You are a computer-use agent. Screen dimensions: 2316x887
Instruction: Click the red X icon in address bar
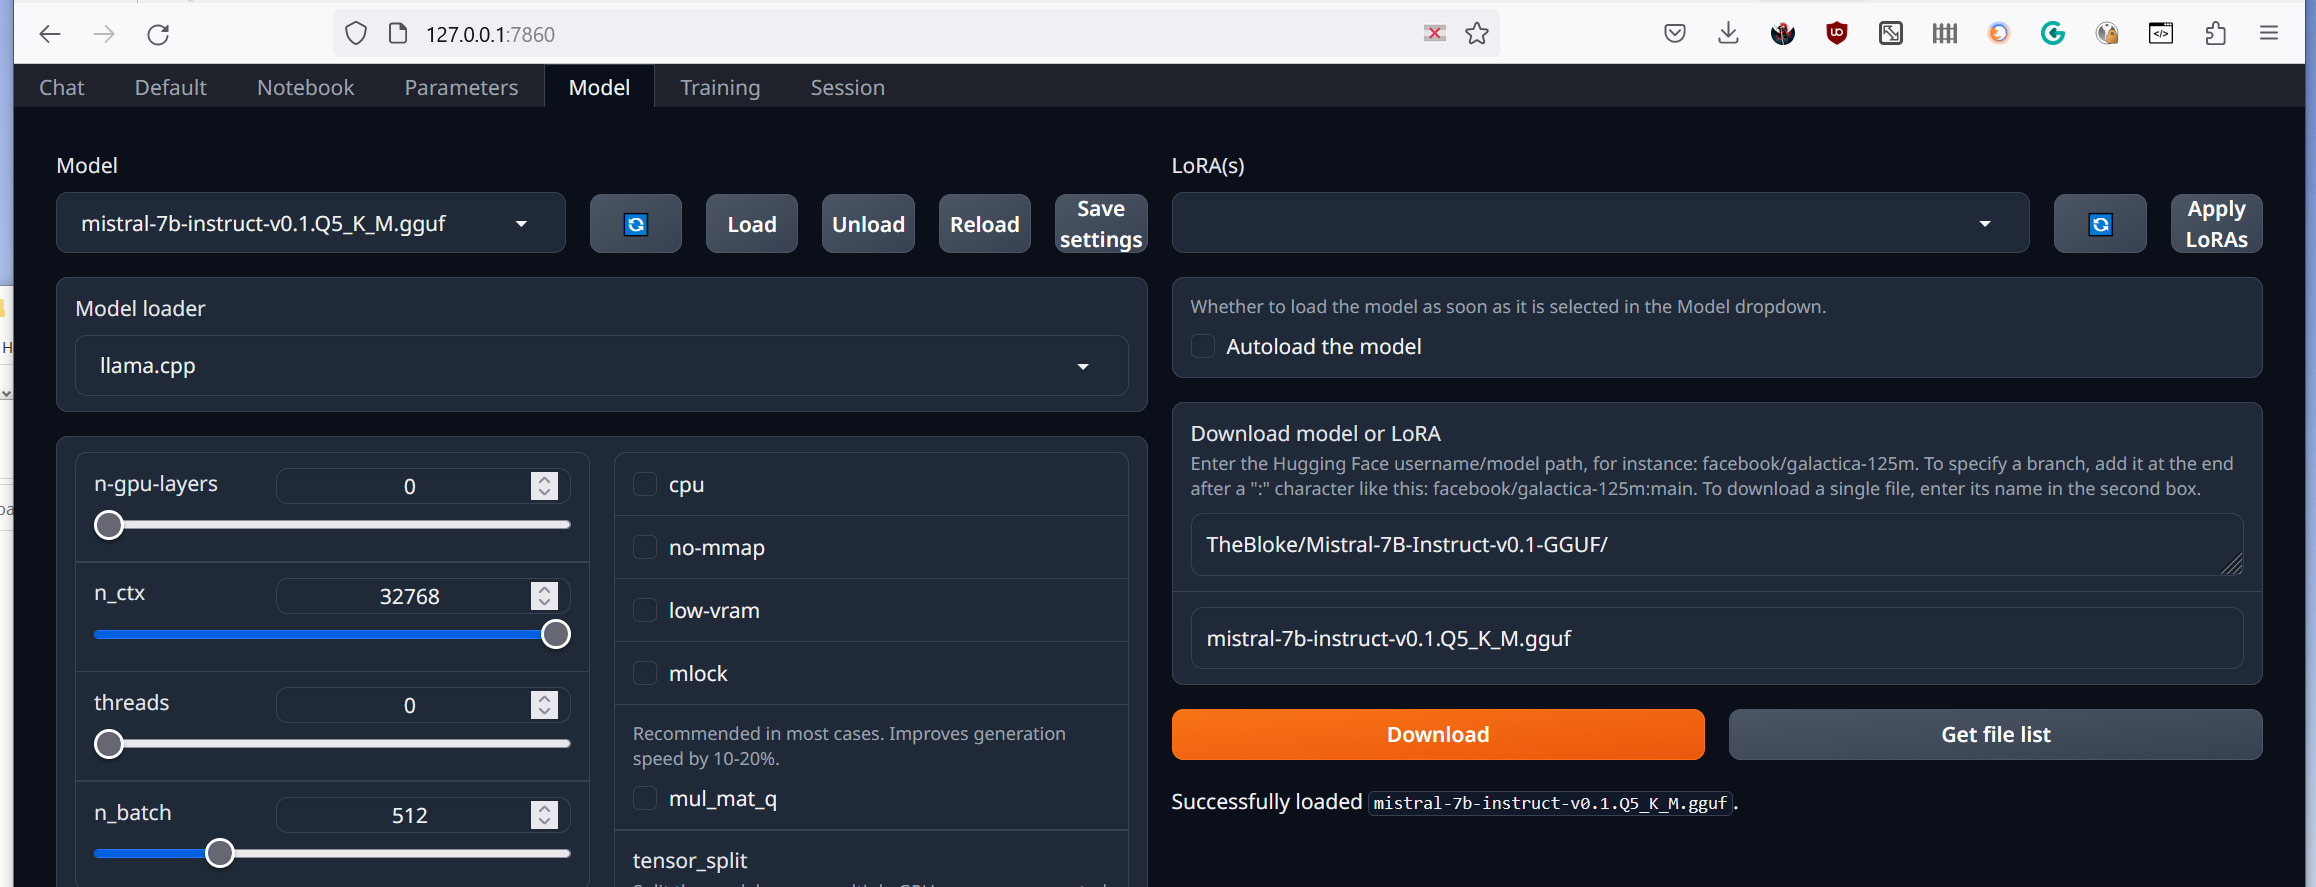(x=1435, y=34)
